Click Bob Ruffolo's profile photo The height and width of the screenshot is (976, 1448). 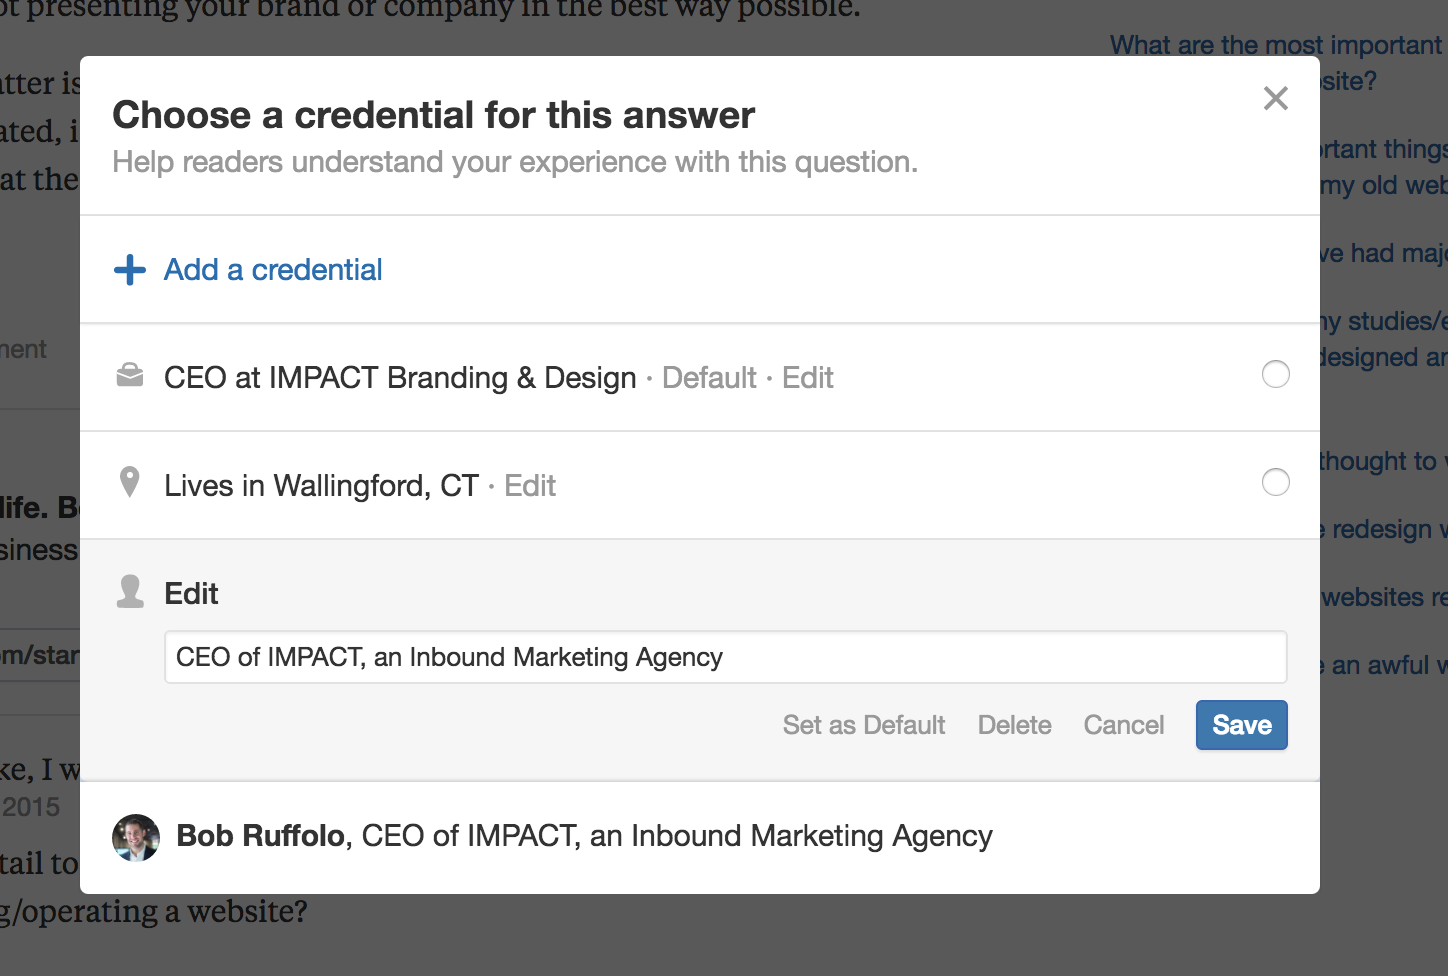click(x=136, y=838)
